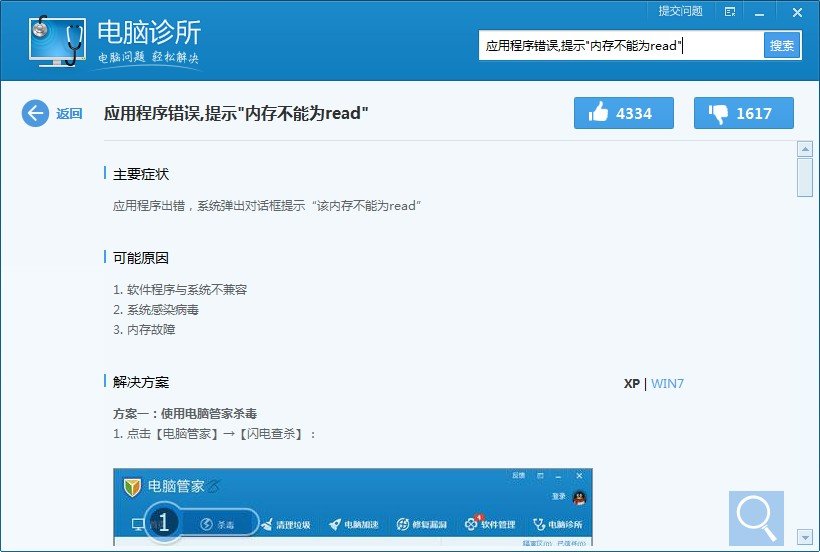Click the 电脑诊所 title text
820x552 pixels.
tap(150, 32)
